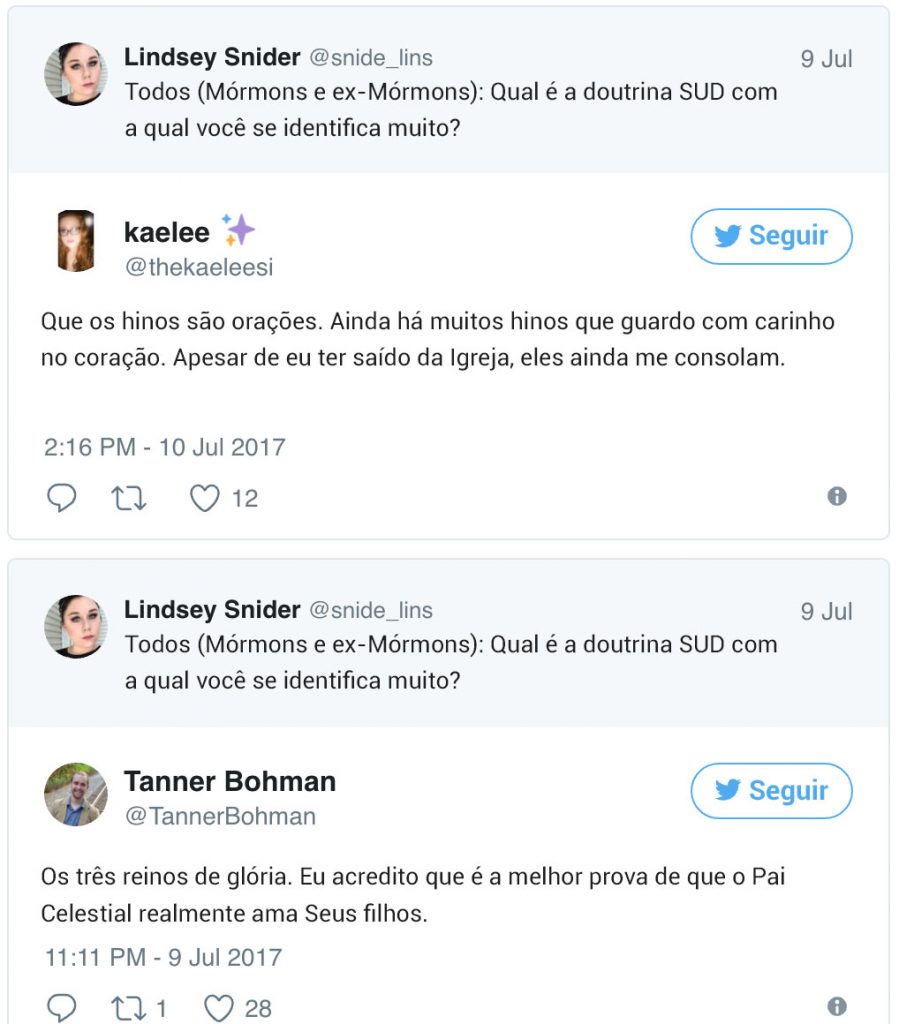Open Tanner Bohman's profile picture
This screenshot has width=899, height=1024.
point(76,795)
